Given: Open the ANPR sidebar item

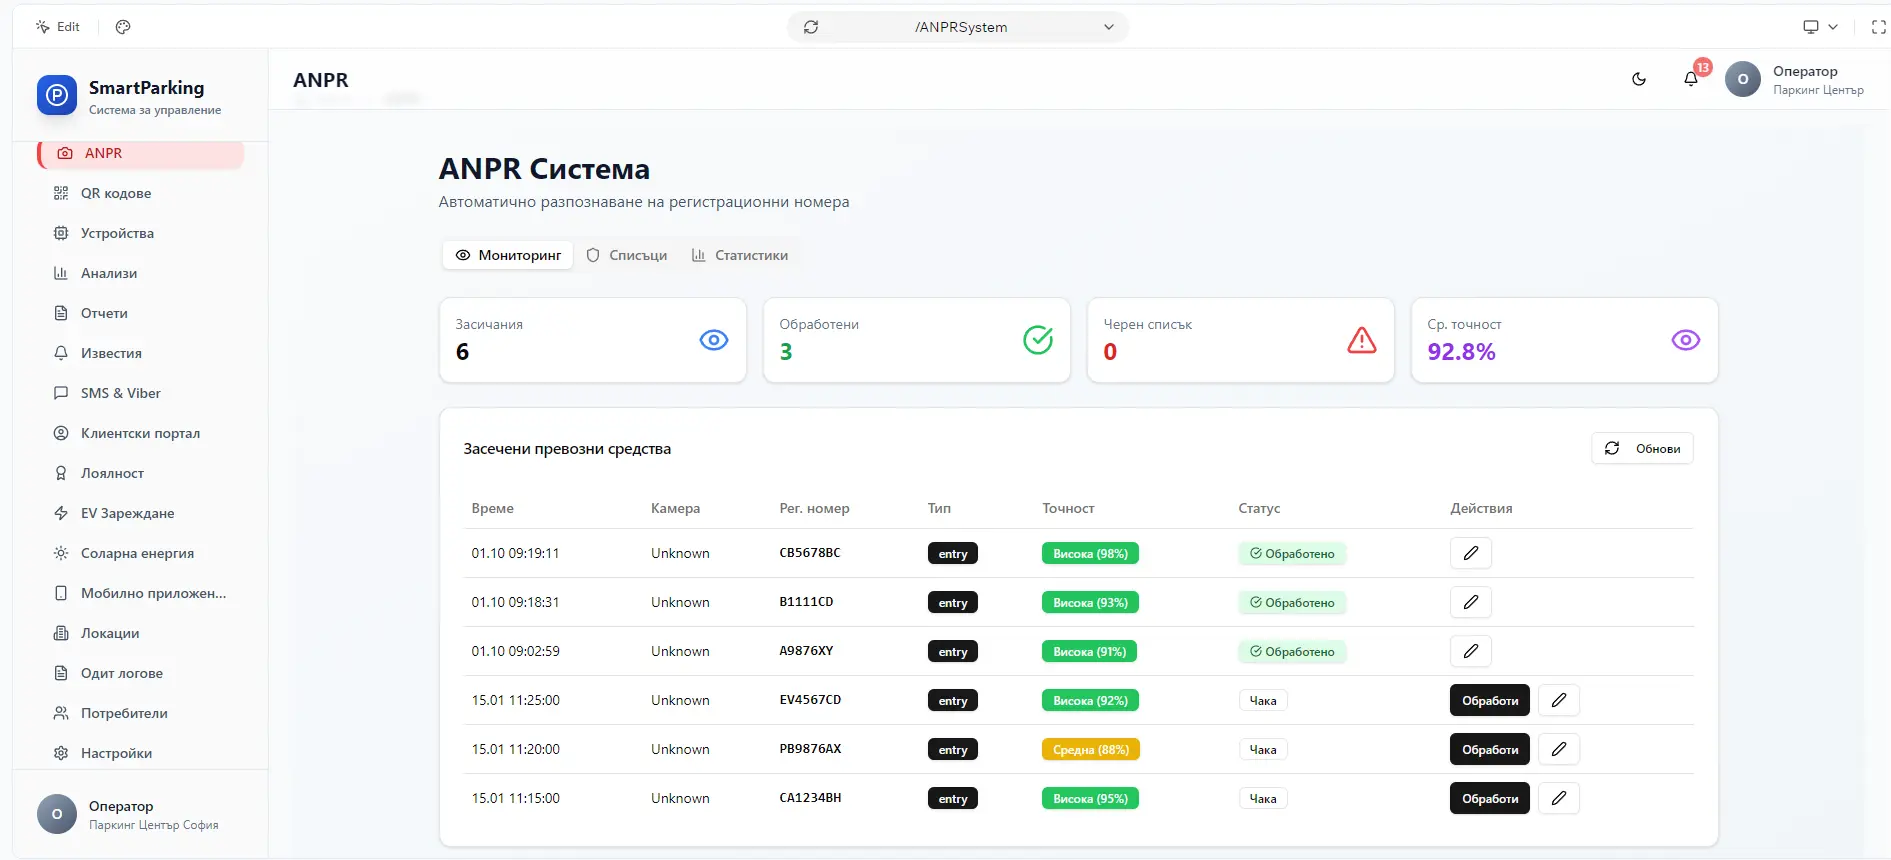Looking at the screenshot, I should (140, 153).
